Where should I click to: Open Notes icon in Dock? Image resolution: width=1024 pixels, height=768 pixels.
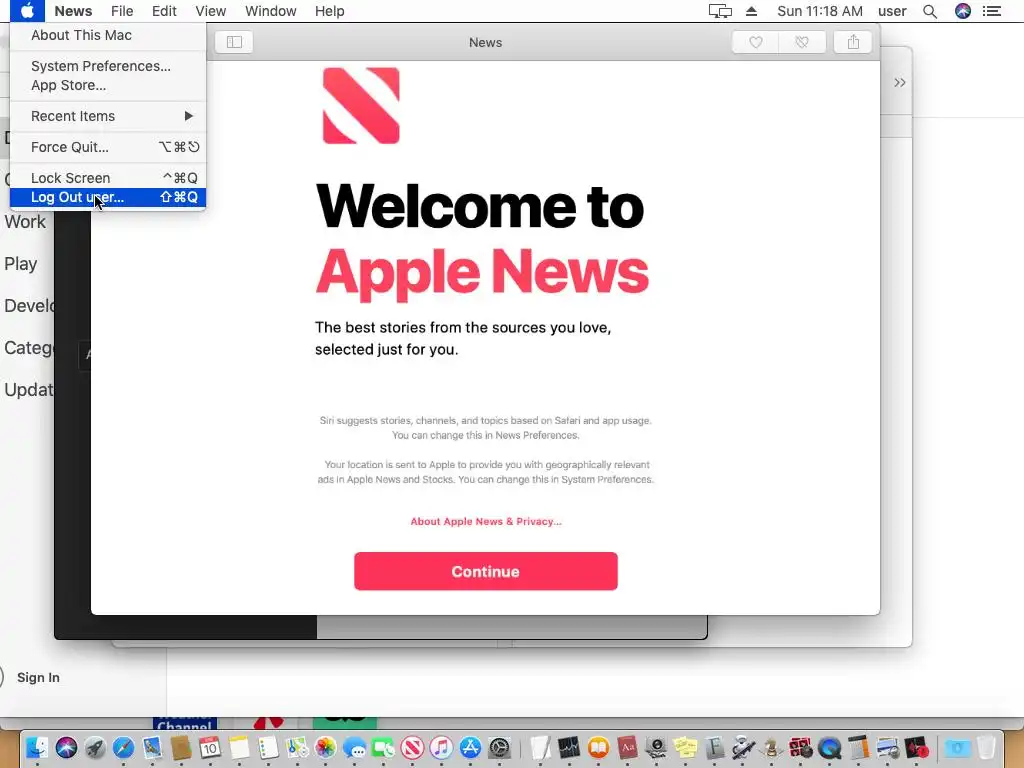(239, 748)
